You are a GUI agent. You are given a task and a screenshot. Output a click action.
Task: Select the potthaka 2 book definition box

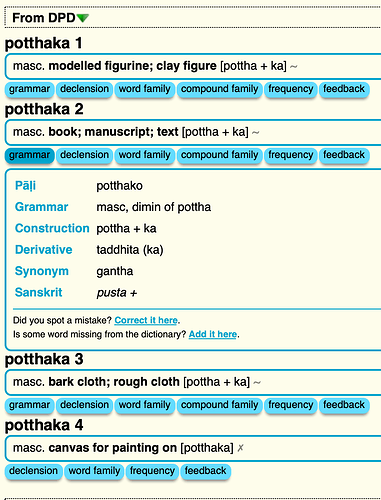(193, 132)
